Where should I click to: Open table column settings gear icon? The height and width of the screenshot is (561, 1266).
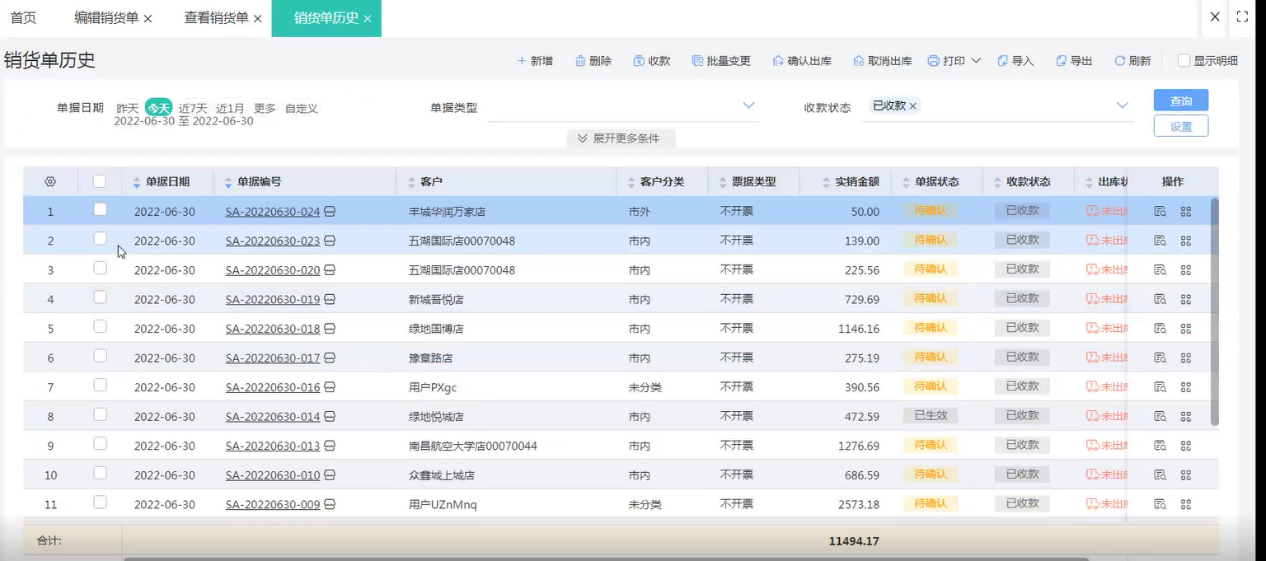(50, 182)
